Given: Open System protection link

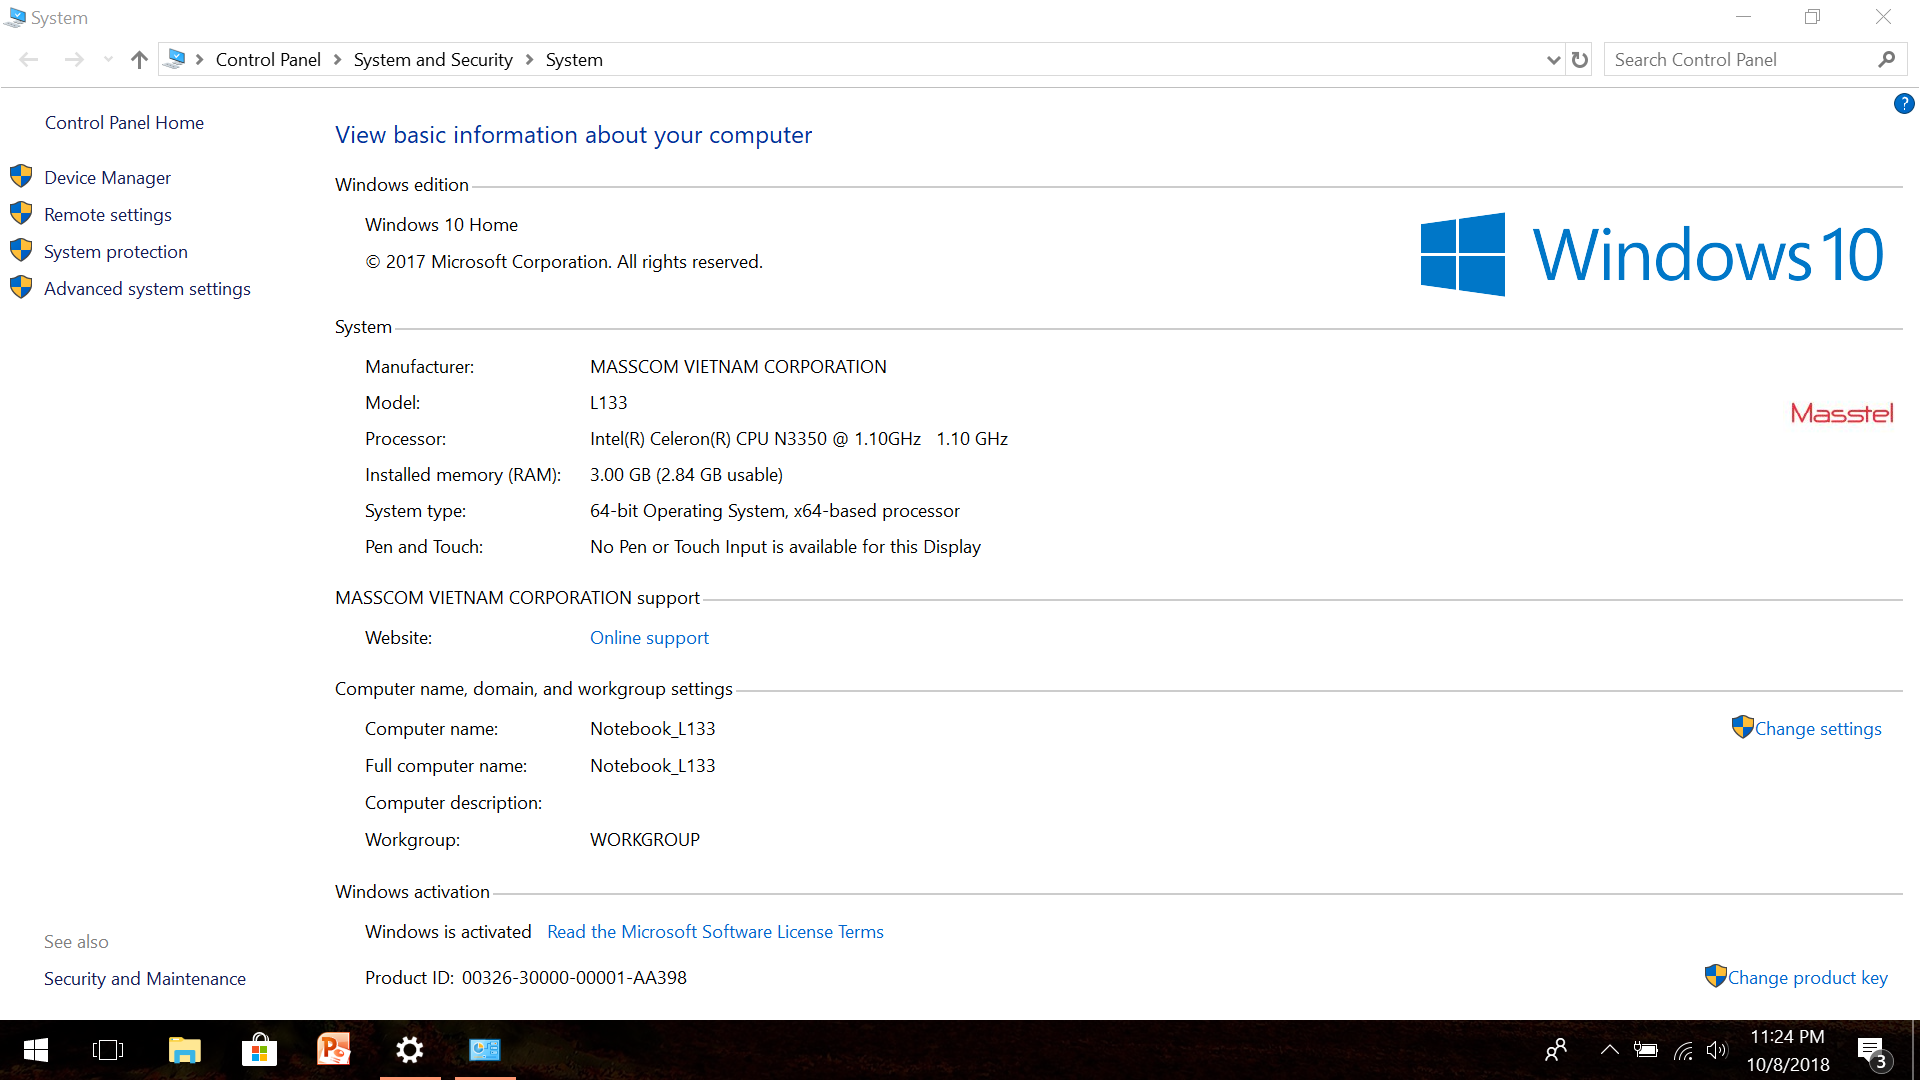Looking at the screenshot, I should [x=115, y=251].
